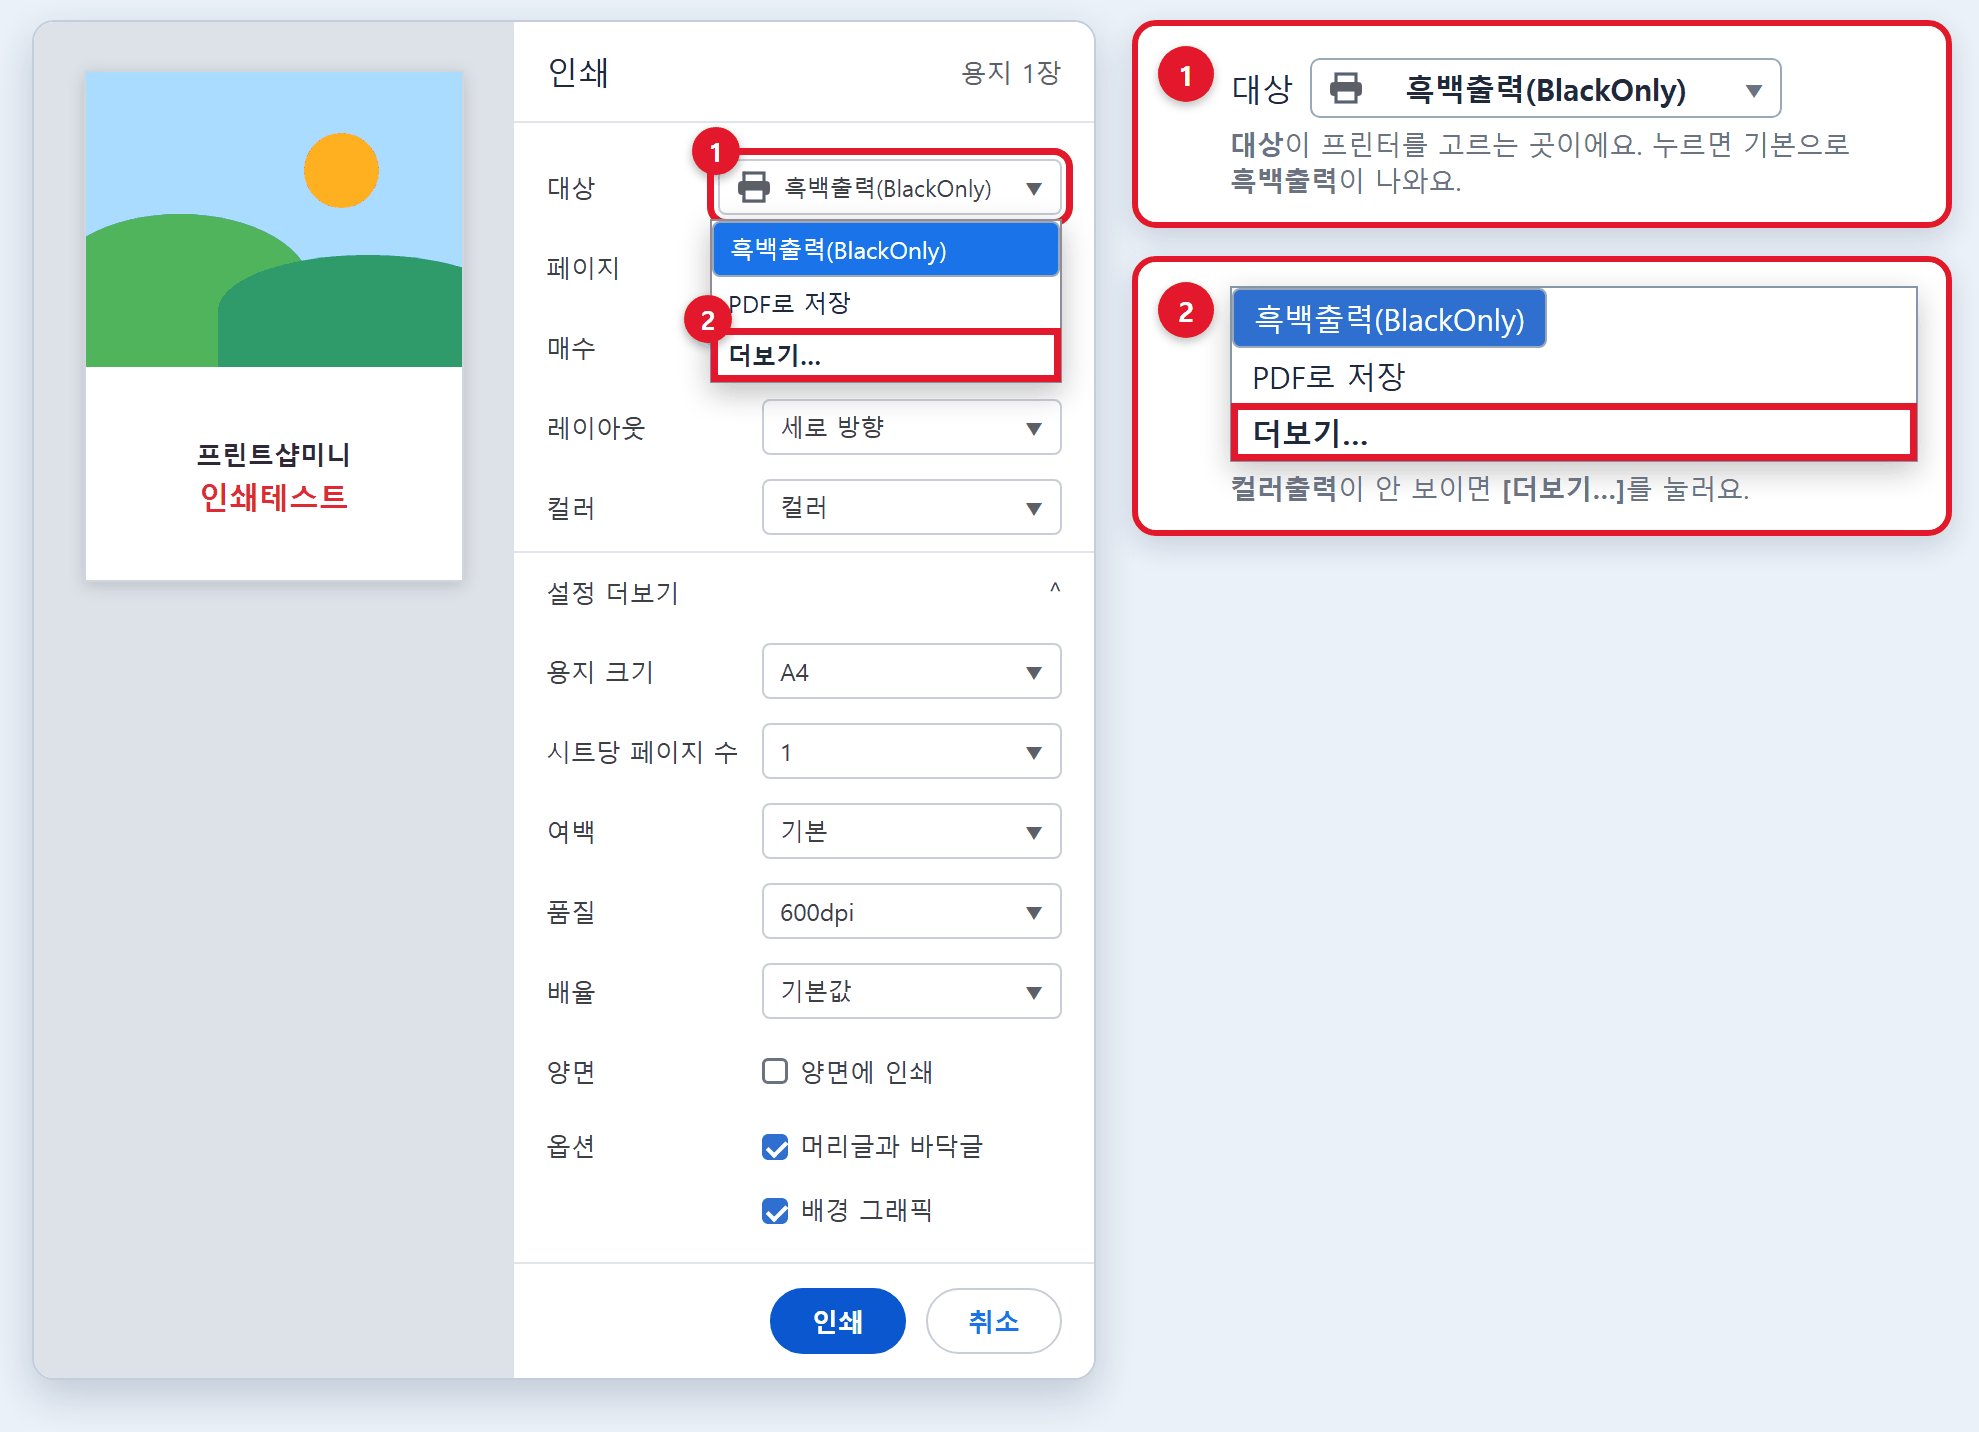This screenshot has height=1432, width=1979.
Task: Click the 인쇄테스트 red text in preview
Action: tap(274, 497)
